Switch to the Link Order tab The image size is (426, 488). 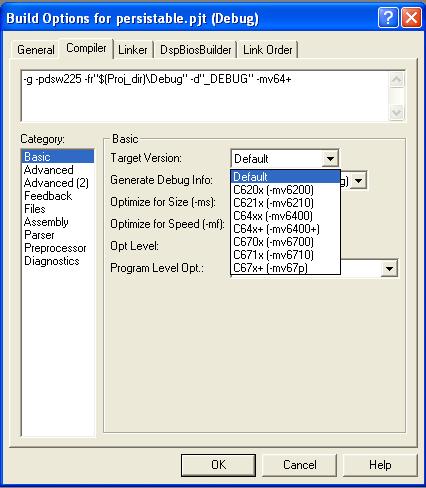(x=268, y=50)
